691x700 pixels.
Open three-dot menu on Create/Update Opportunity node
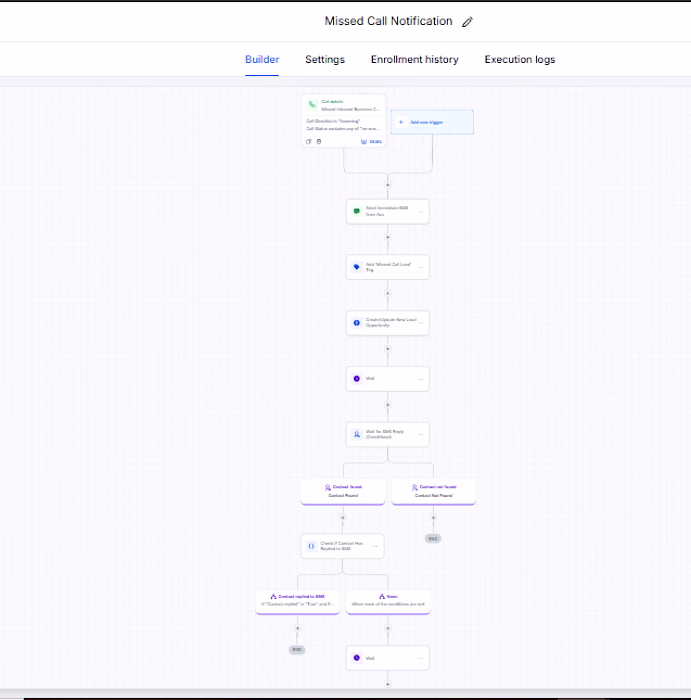point(421,323)
